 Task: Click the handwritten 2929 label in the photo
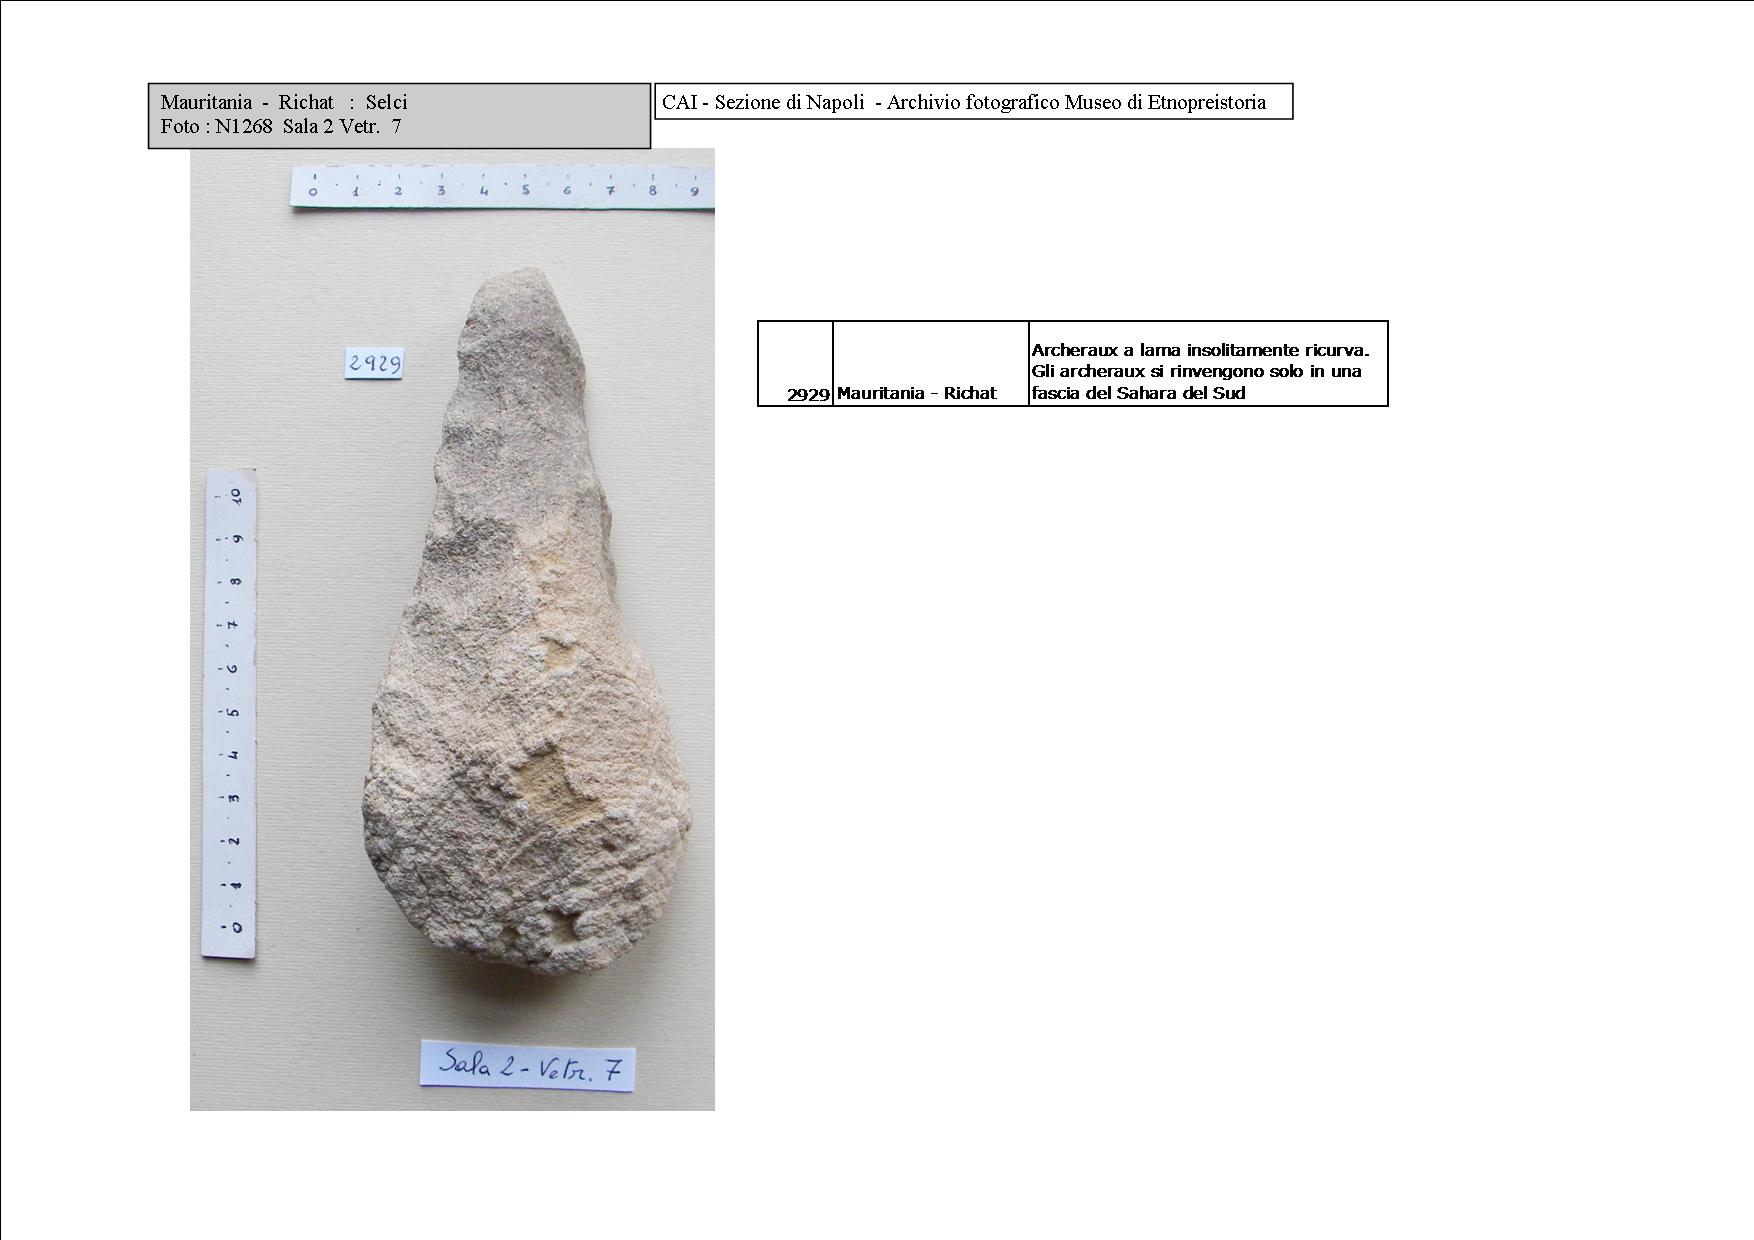click(374, 363)
